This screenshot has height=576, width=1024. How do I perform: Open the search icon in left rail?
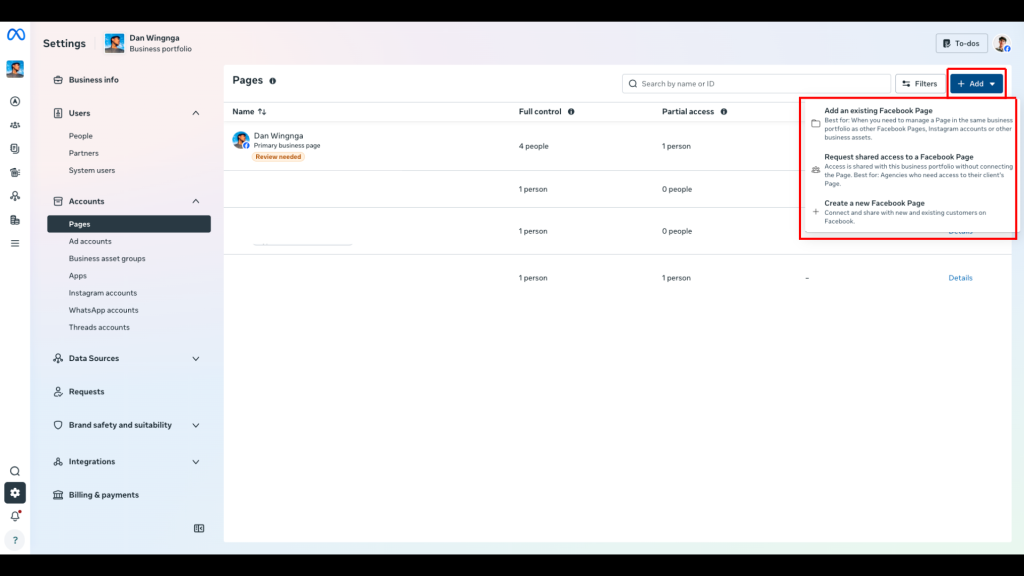pos(15,472)
